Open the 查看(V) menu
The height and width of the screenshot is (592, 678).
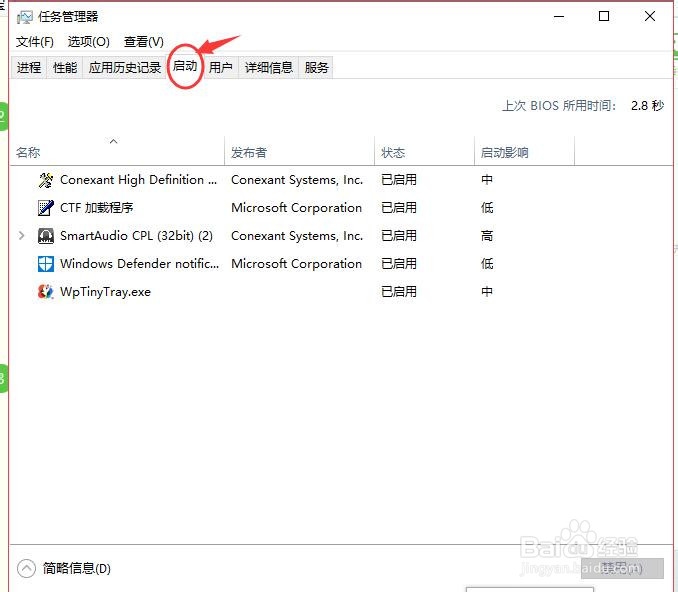pos(144,42)
